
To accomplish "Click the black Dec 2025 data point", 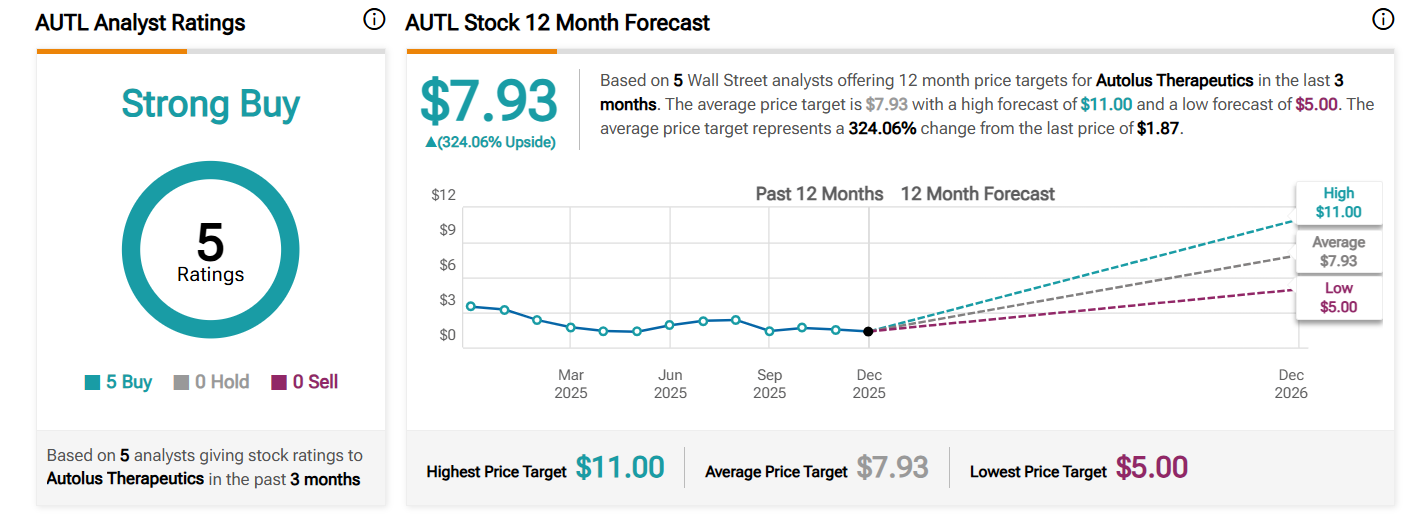I will click(x=868, y=331).
